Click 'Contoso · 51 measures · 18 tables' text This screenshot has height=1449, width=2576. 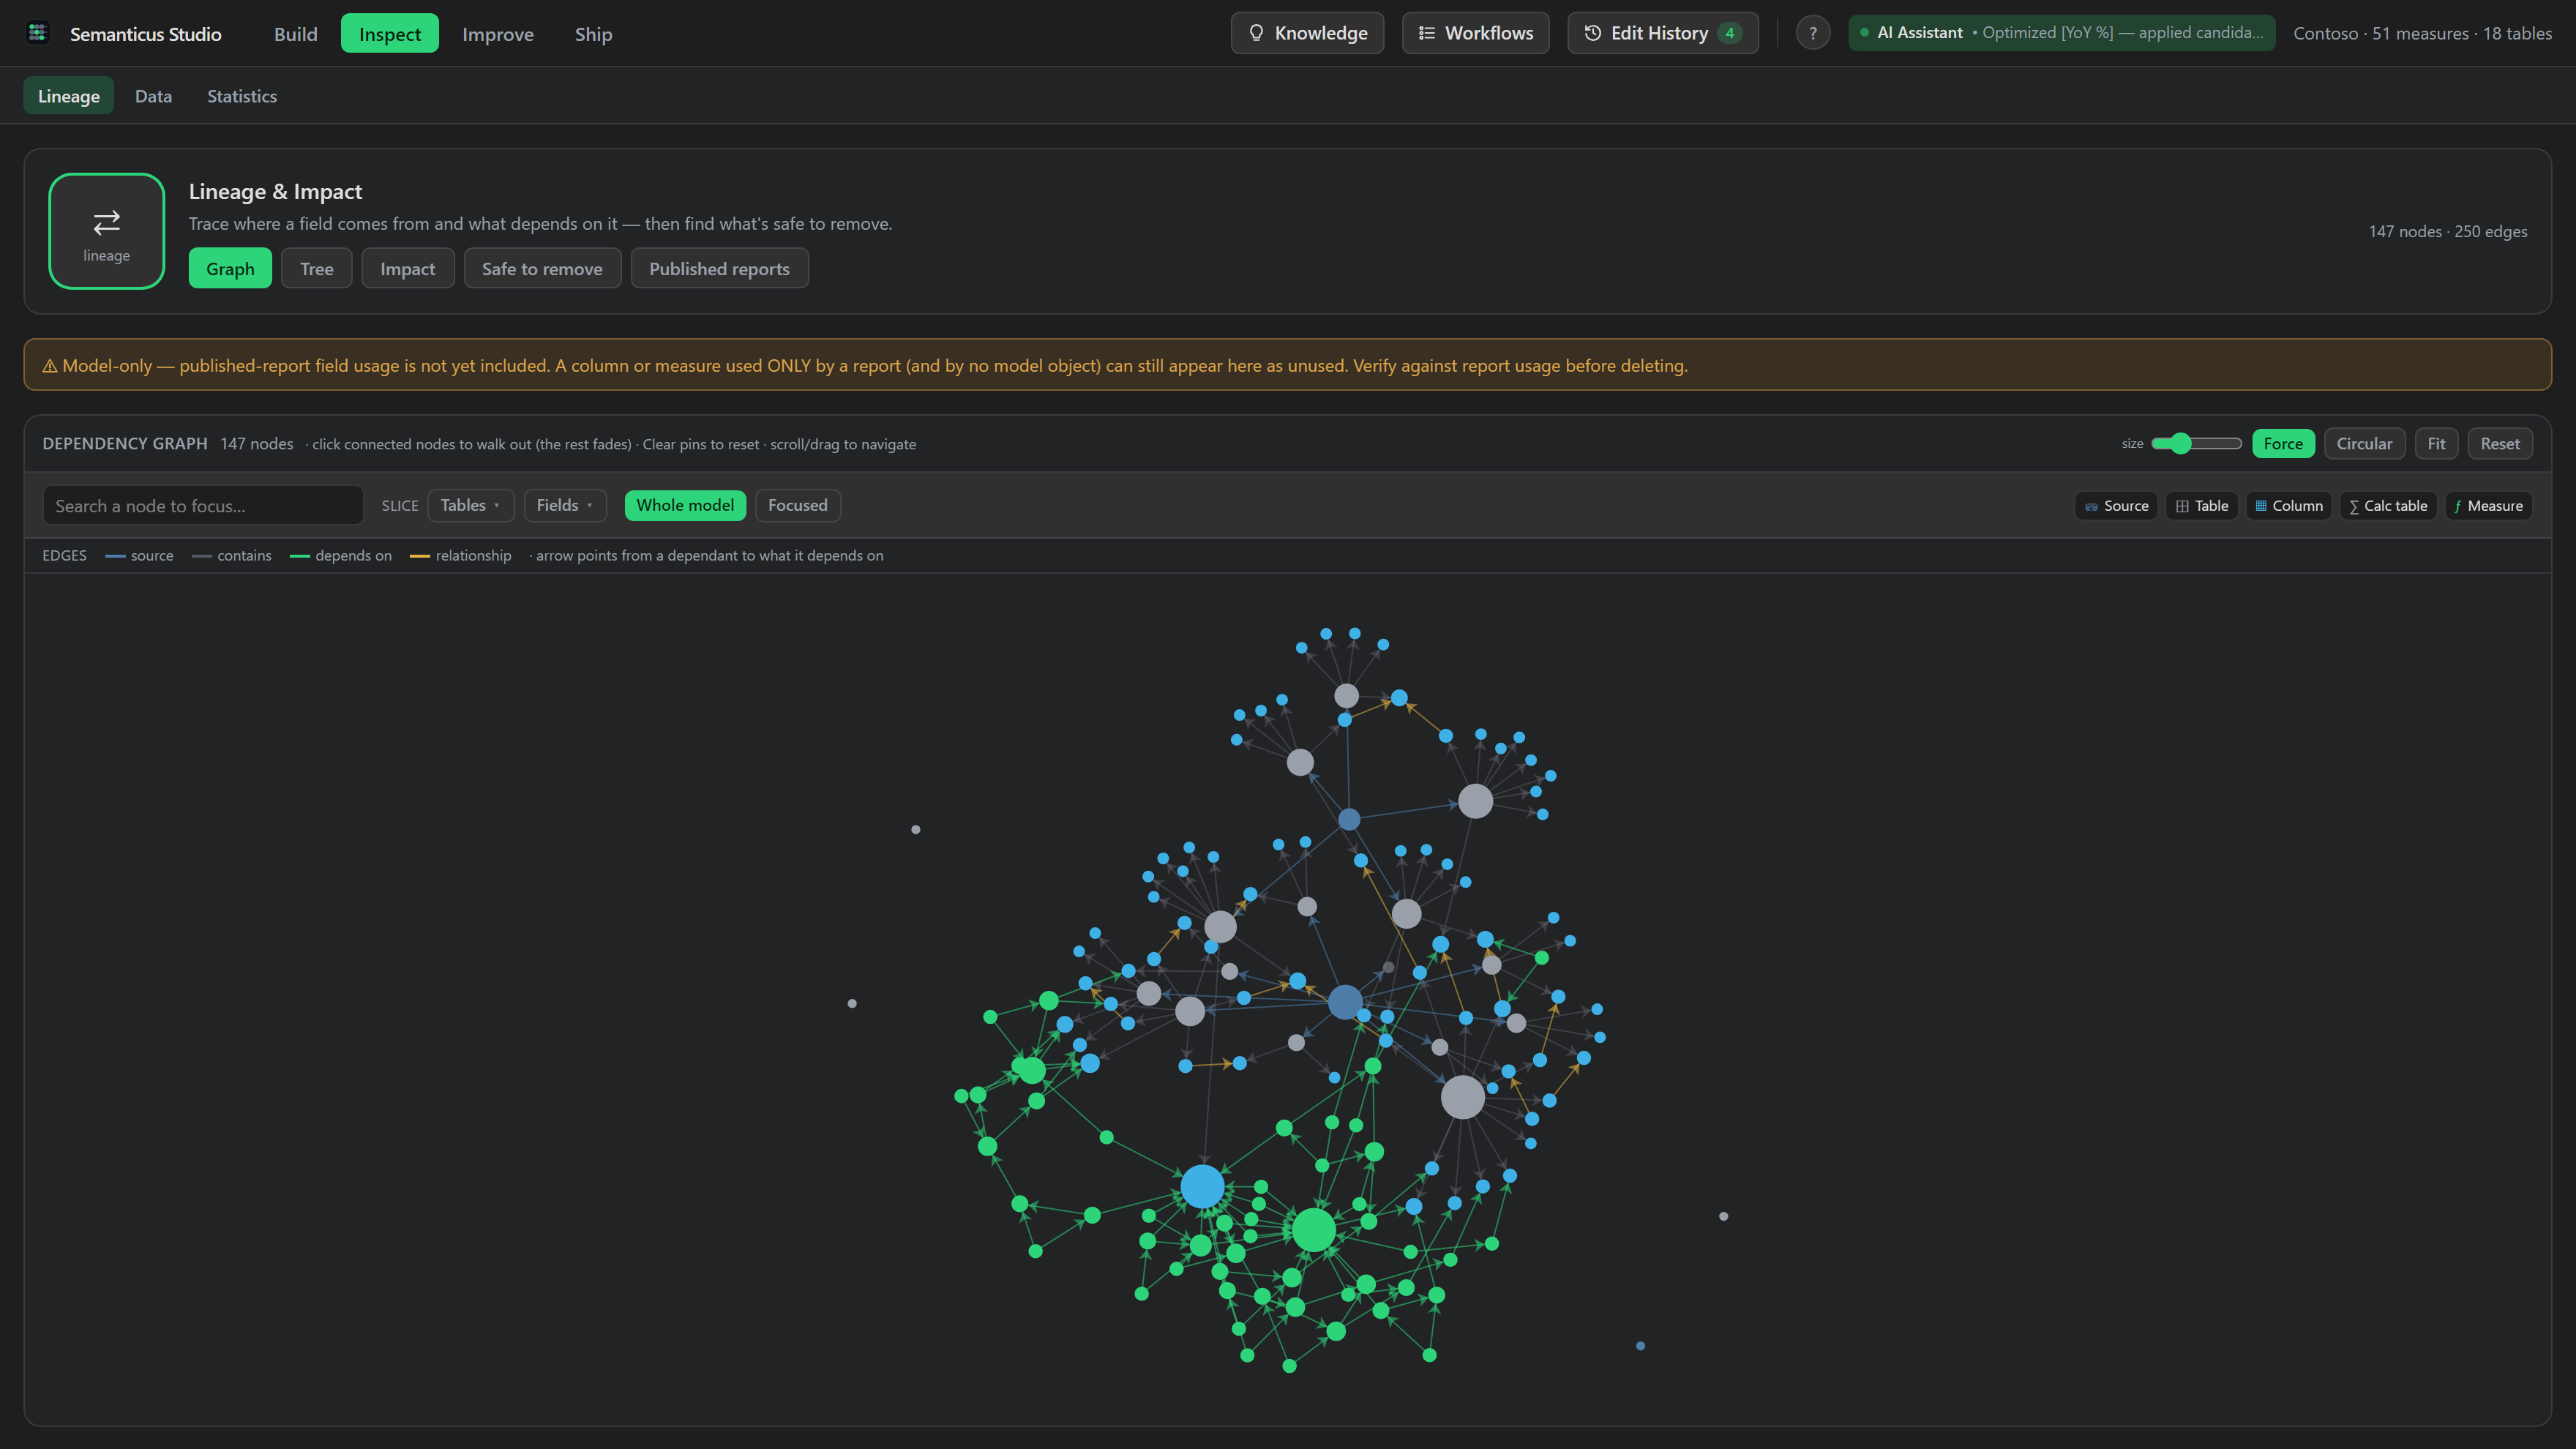[2422, 33]
